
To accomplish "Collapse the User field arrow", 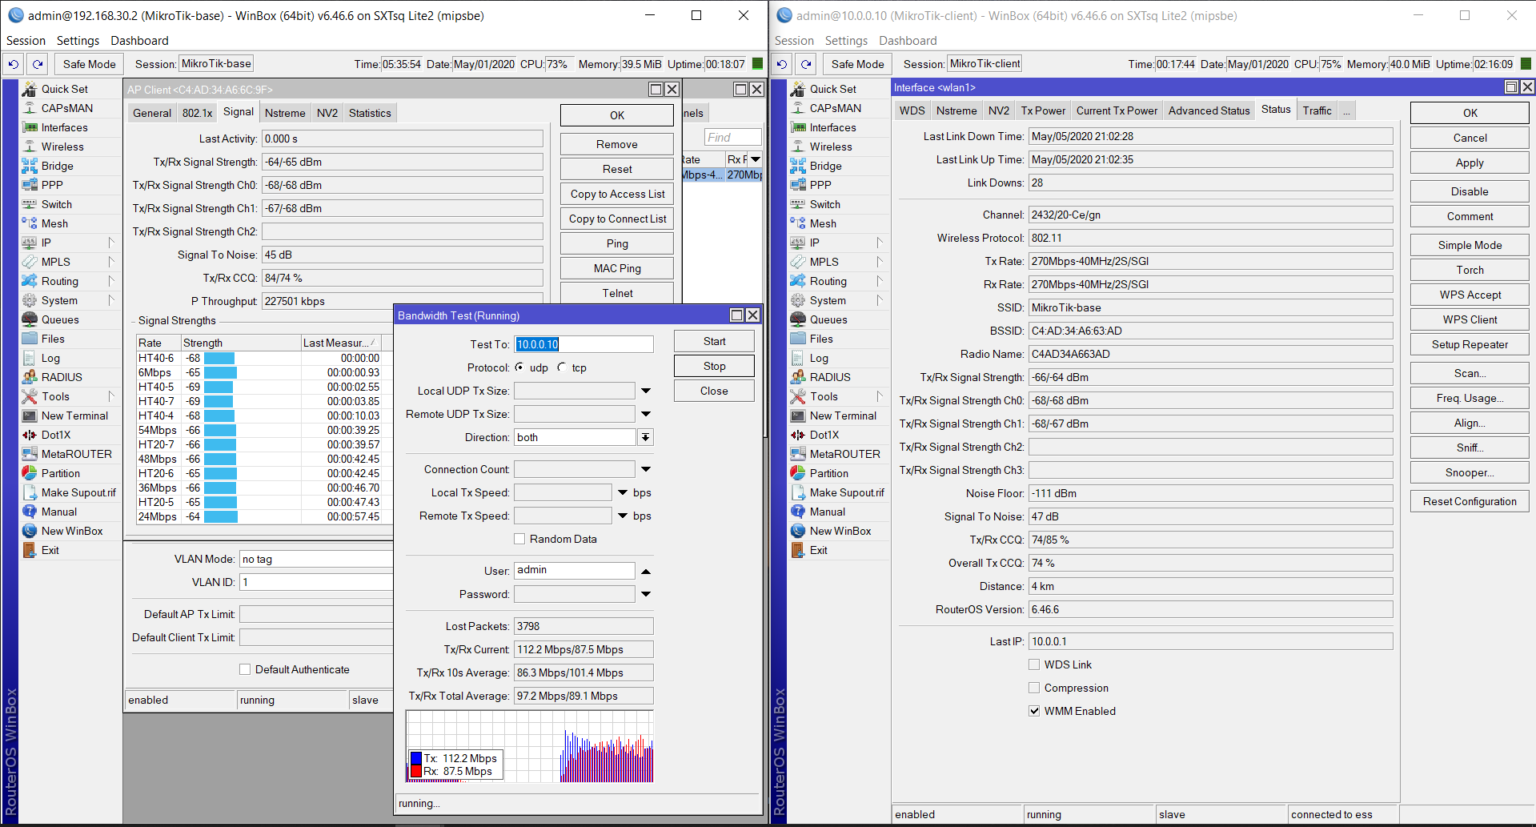I will 646,571.
